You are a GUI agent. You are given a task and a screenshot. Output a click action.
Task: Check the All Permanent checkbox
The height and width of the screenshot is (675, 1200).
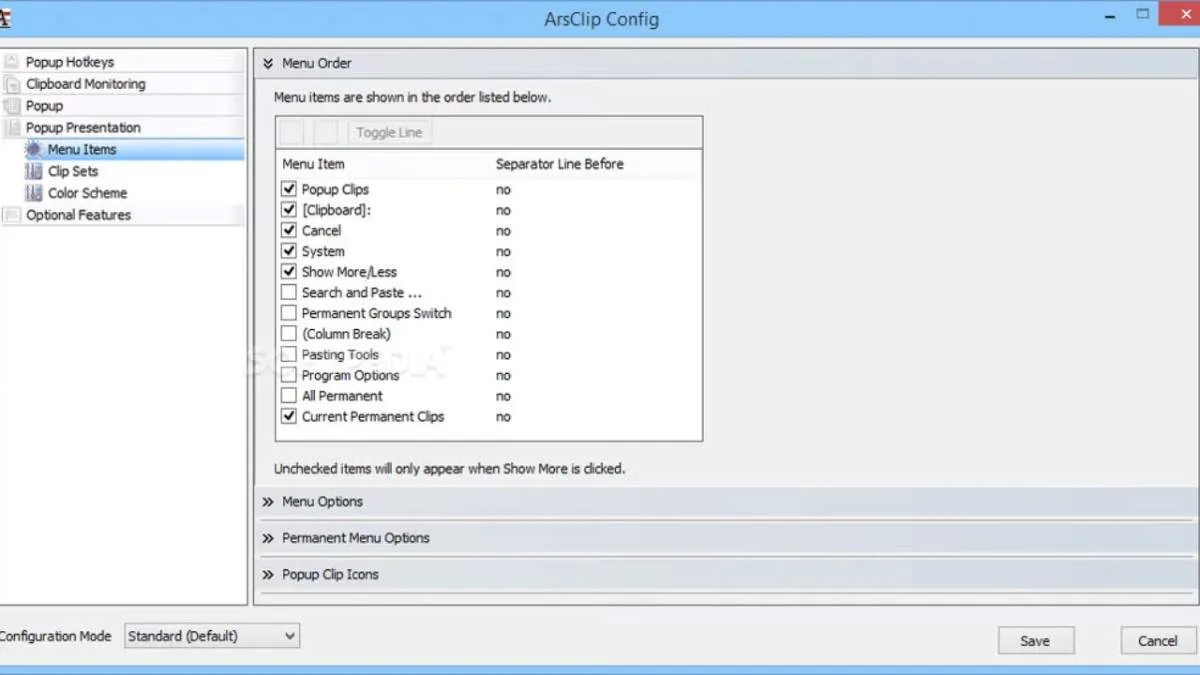point(289,396)
